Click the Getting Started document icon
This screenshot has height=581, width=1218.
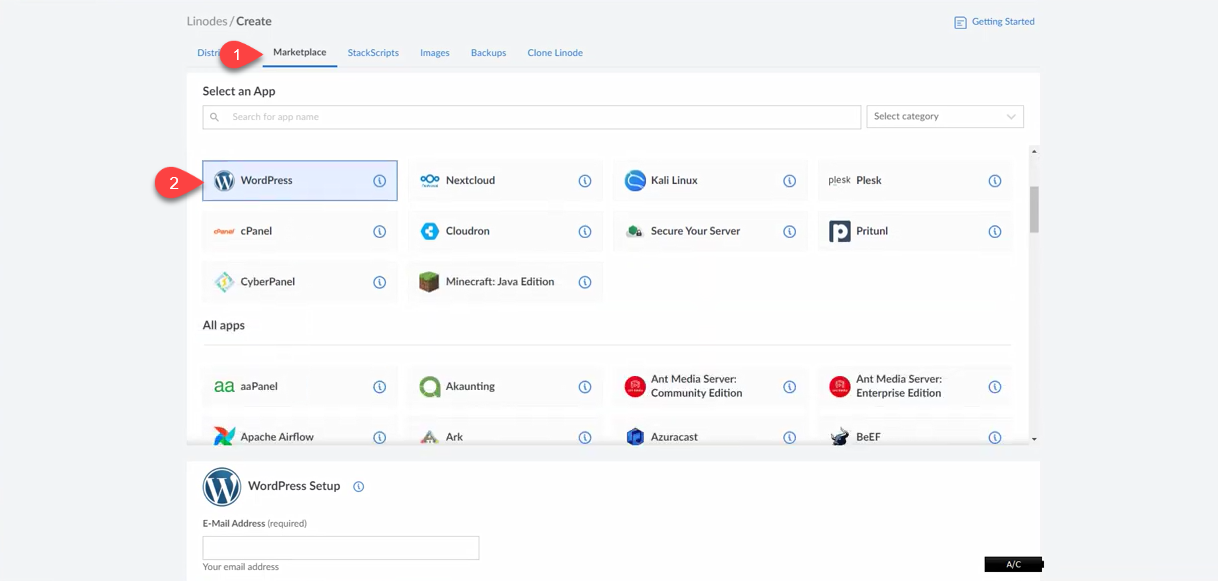[x=960, y=22]
